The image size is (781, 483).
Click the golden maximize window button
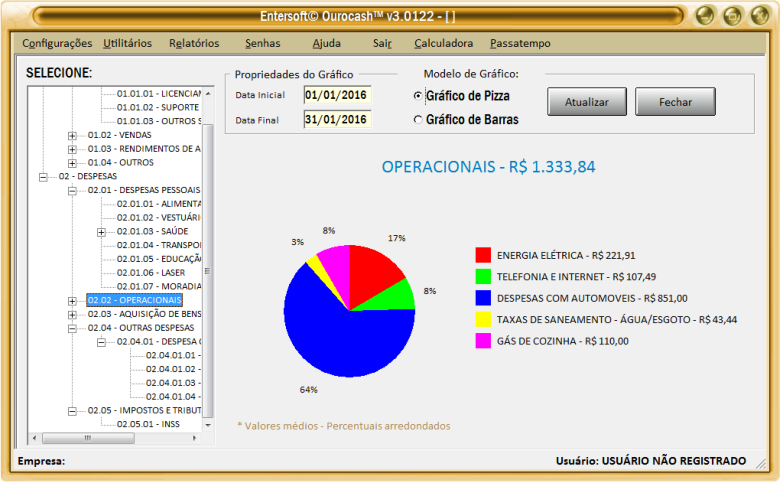point(732,15)
